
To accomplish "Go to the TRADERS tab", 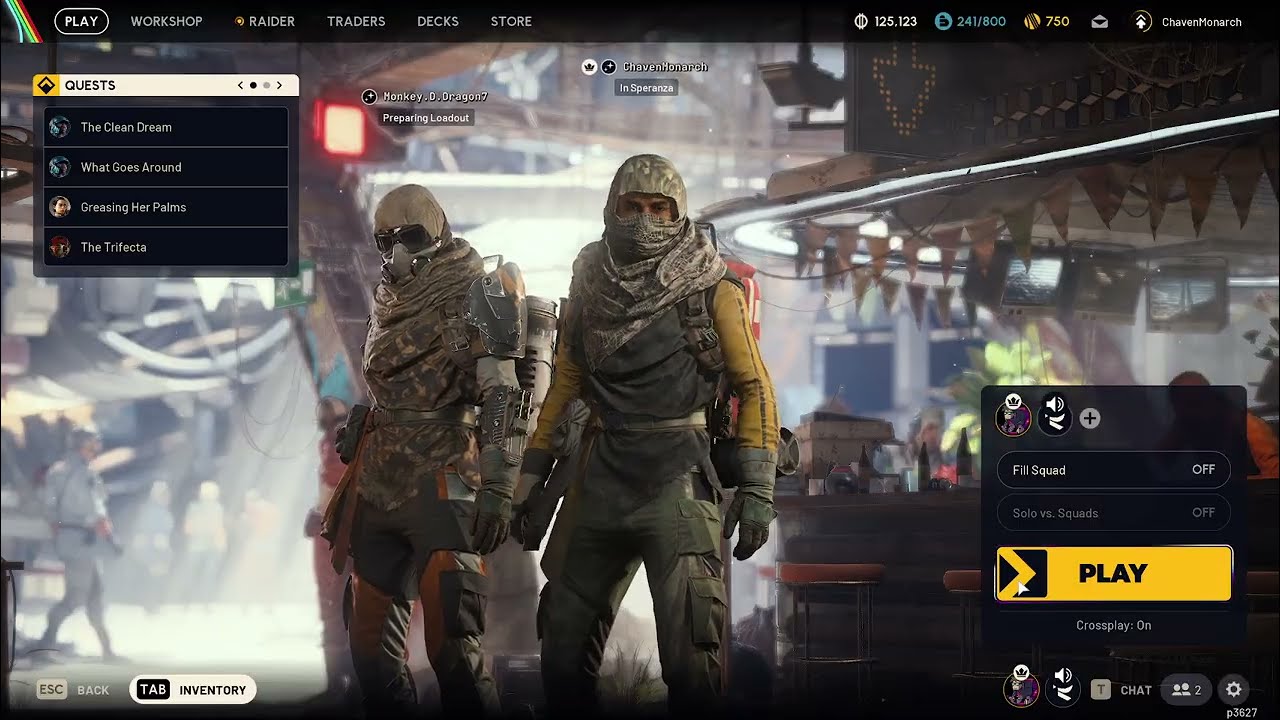I will coord(356,21).
